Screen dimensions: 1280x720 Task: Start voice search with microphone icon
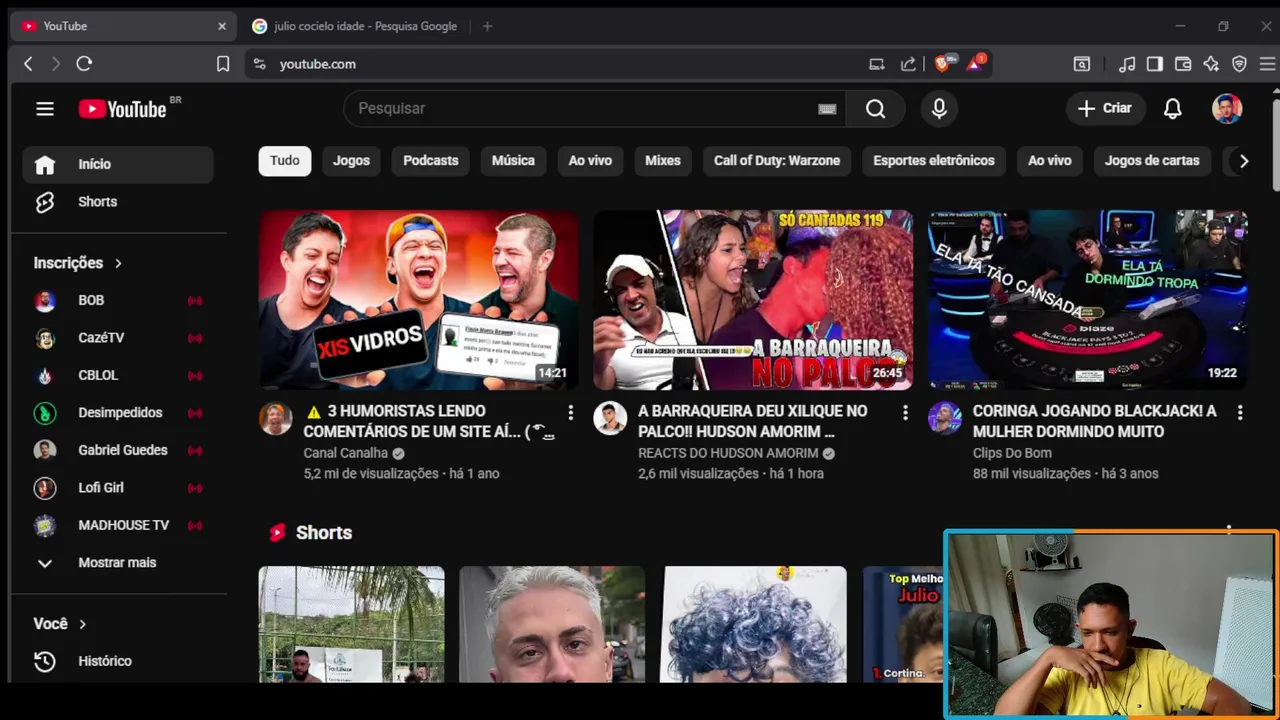(x=939, y=108)
